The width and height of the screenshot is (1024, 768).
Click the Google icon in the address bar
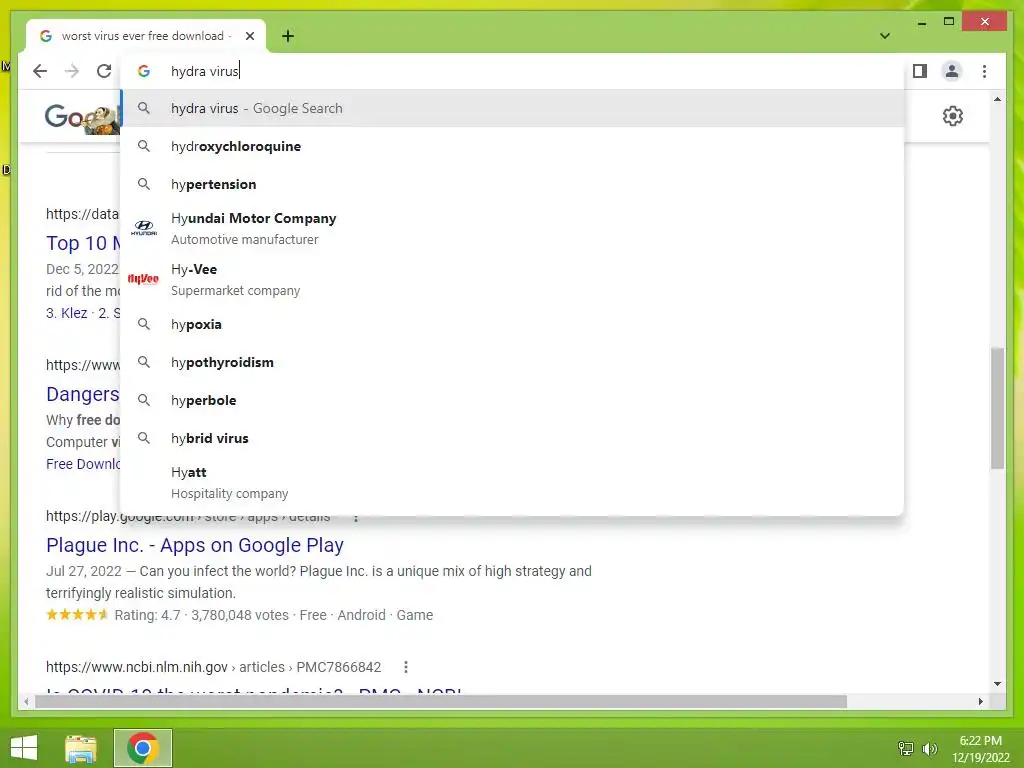pos(144,71)
